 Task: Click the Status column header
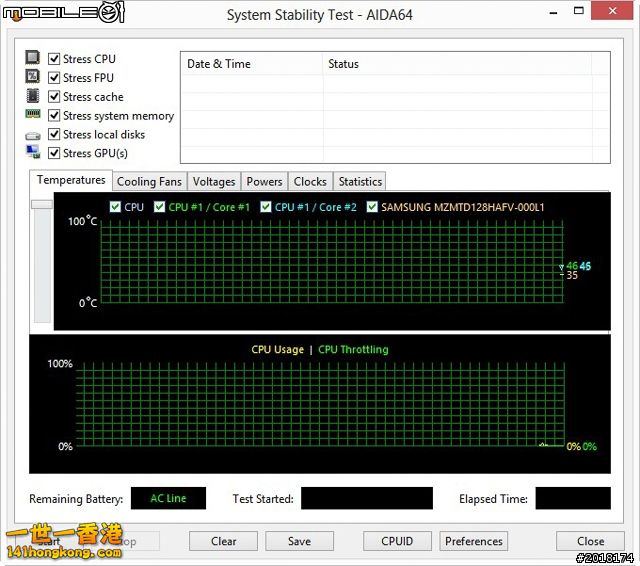pyautogui.click(x=457, y=64)
